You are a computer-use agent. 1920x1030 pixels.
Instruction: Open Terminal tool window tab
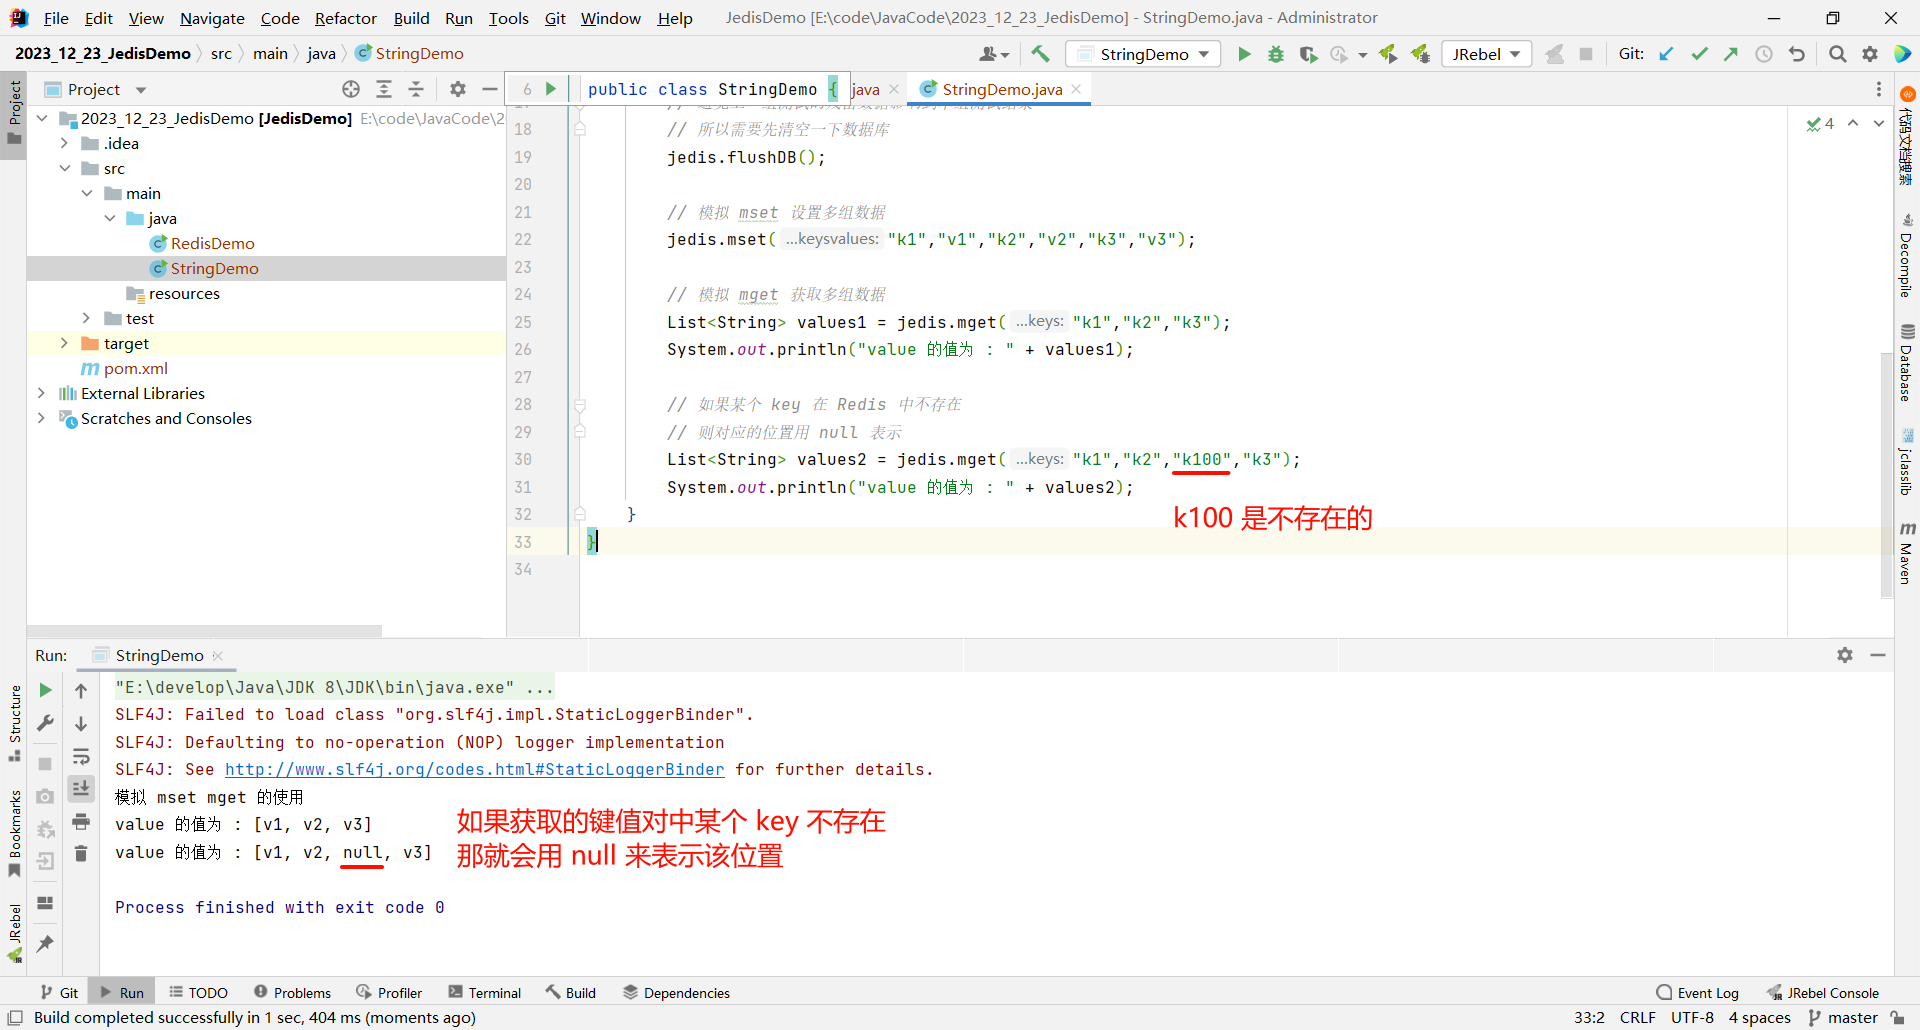[485, 992]
